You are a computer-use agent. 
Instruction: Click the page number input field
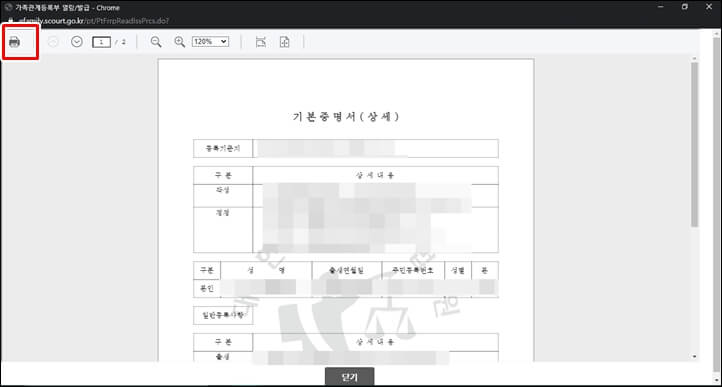tap(101, 42)
